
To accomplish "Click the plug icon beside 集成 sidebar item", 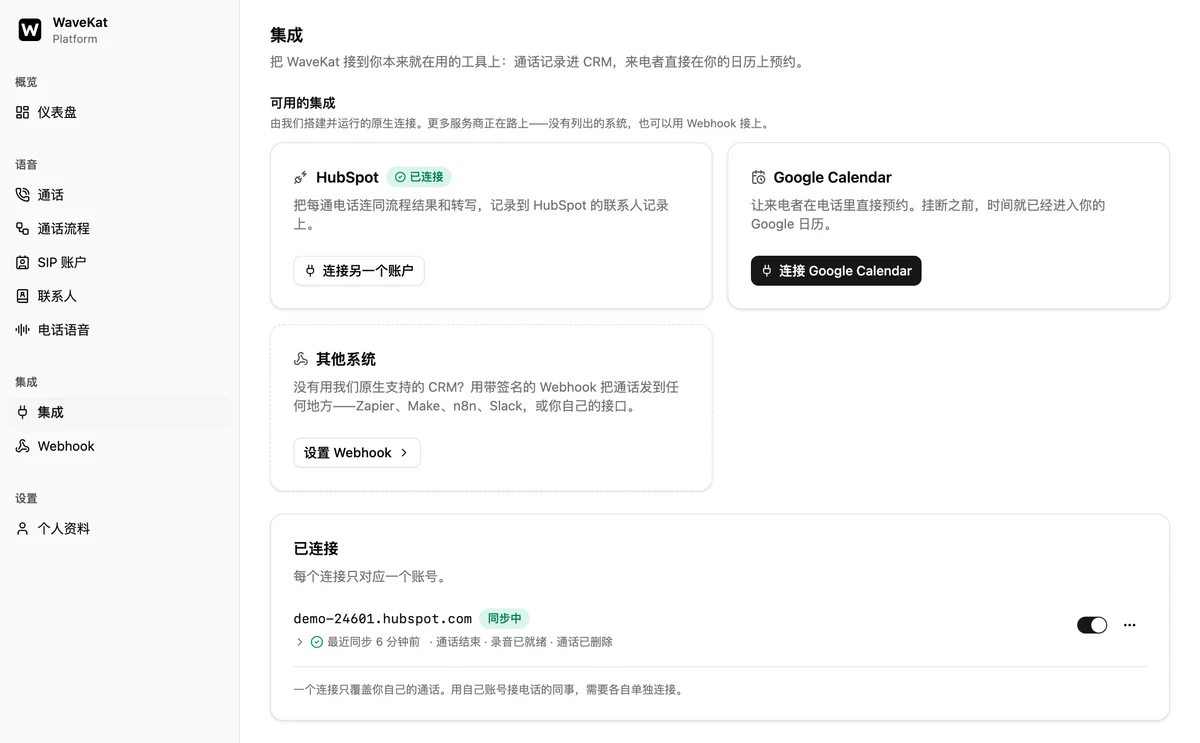I will [22, 412].
